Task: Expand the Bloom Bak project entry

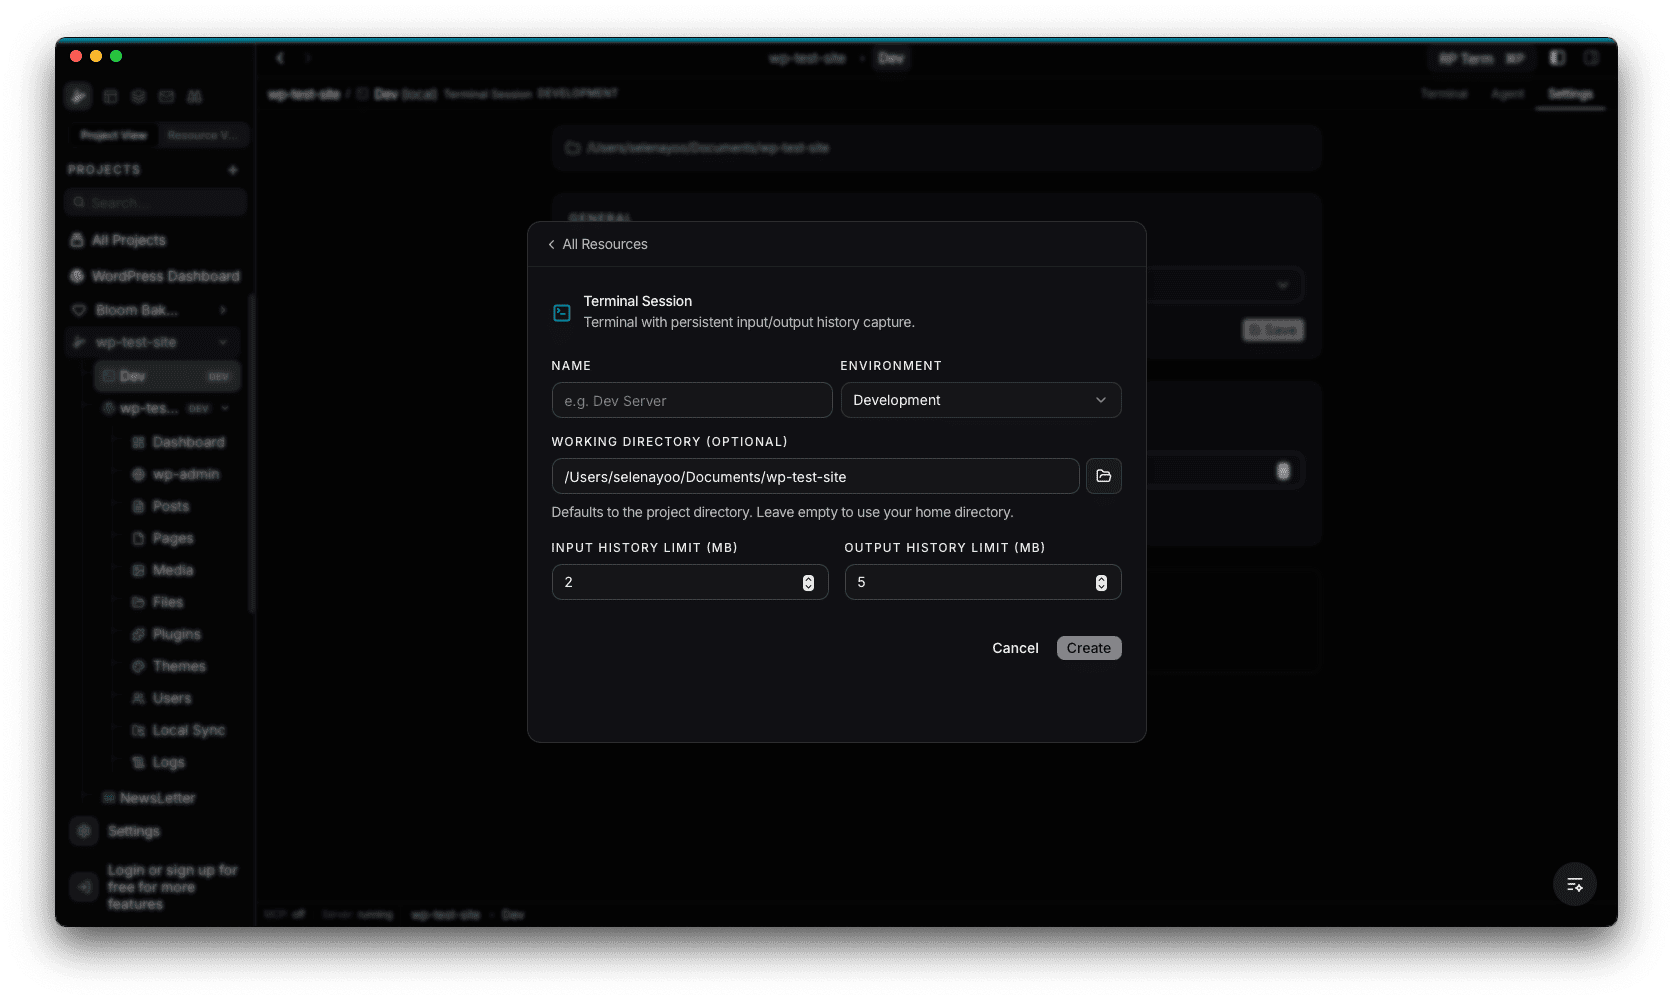Action: (x=223, y=310)
